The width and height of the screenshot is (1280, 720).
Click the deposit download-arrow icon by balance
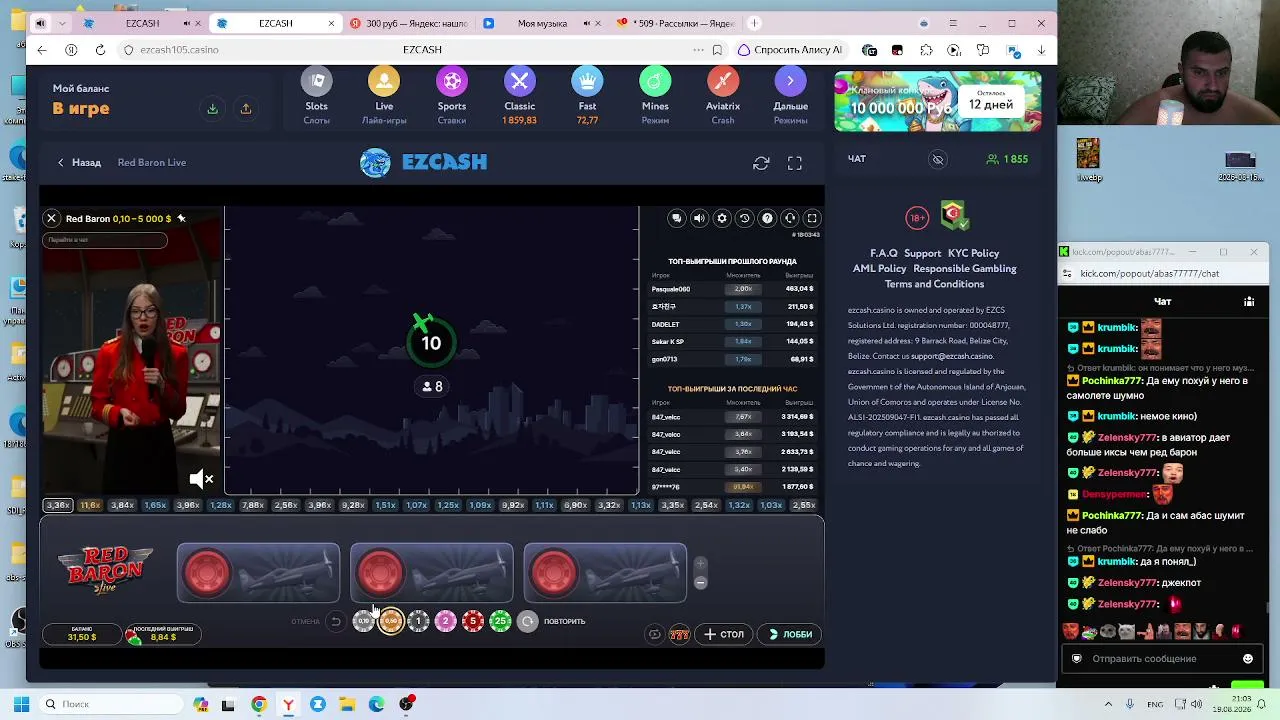pos(212,109)
